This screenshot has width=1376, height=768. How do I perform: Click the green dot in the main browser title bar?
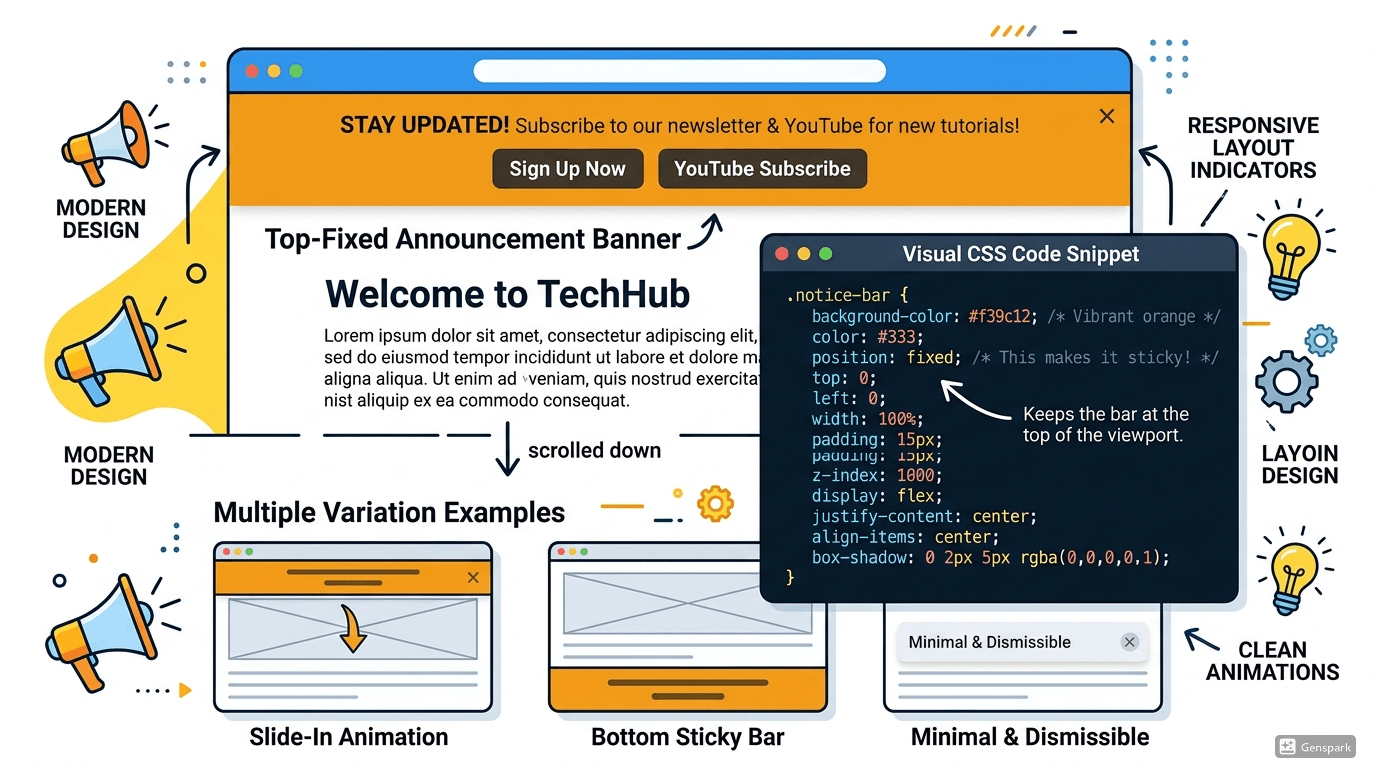pyautogui.click(x=295, y=71)
